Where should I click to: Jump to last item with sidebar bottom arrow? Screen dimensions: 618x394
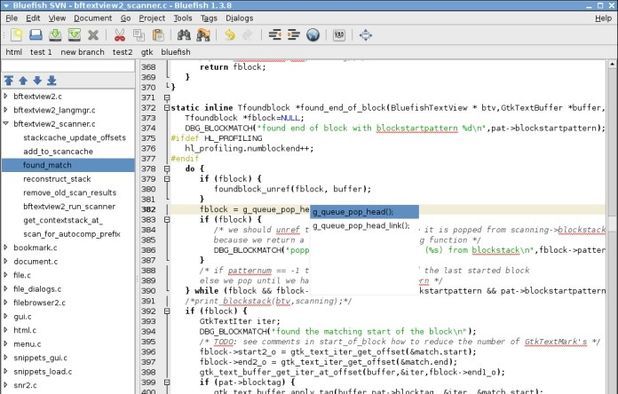point(52,80)
